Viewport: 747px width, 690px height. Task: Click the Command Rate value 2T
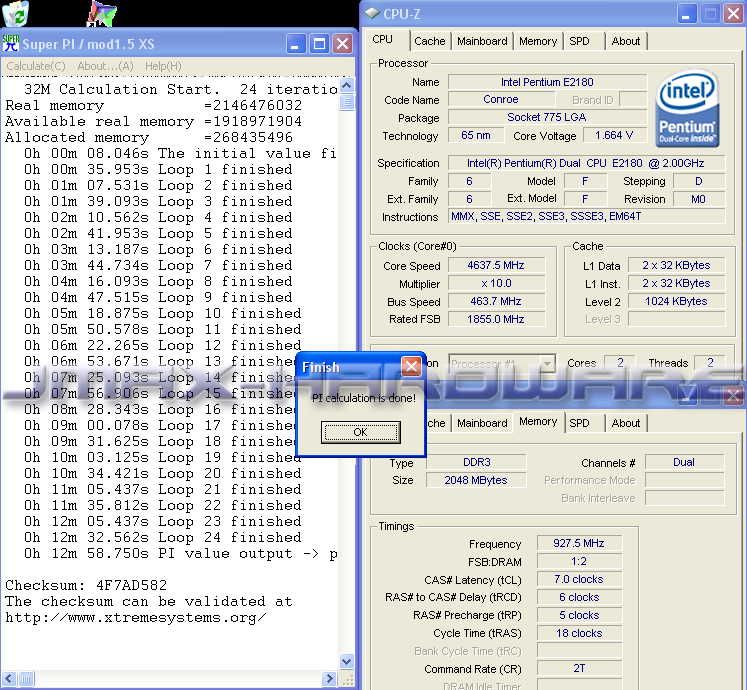click(x=579, y=669)
